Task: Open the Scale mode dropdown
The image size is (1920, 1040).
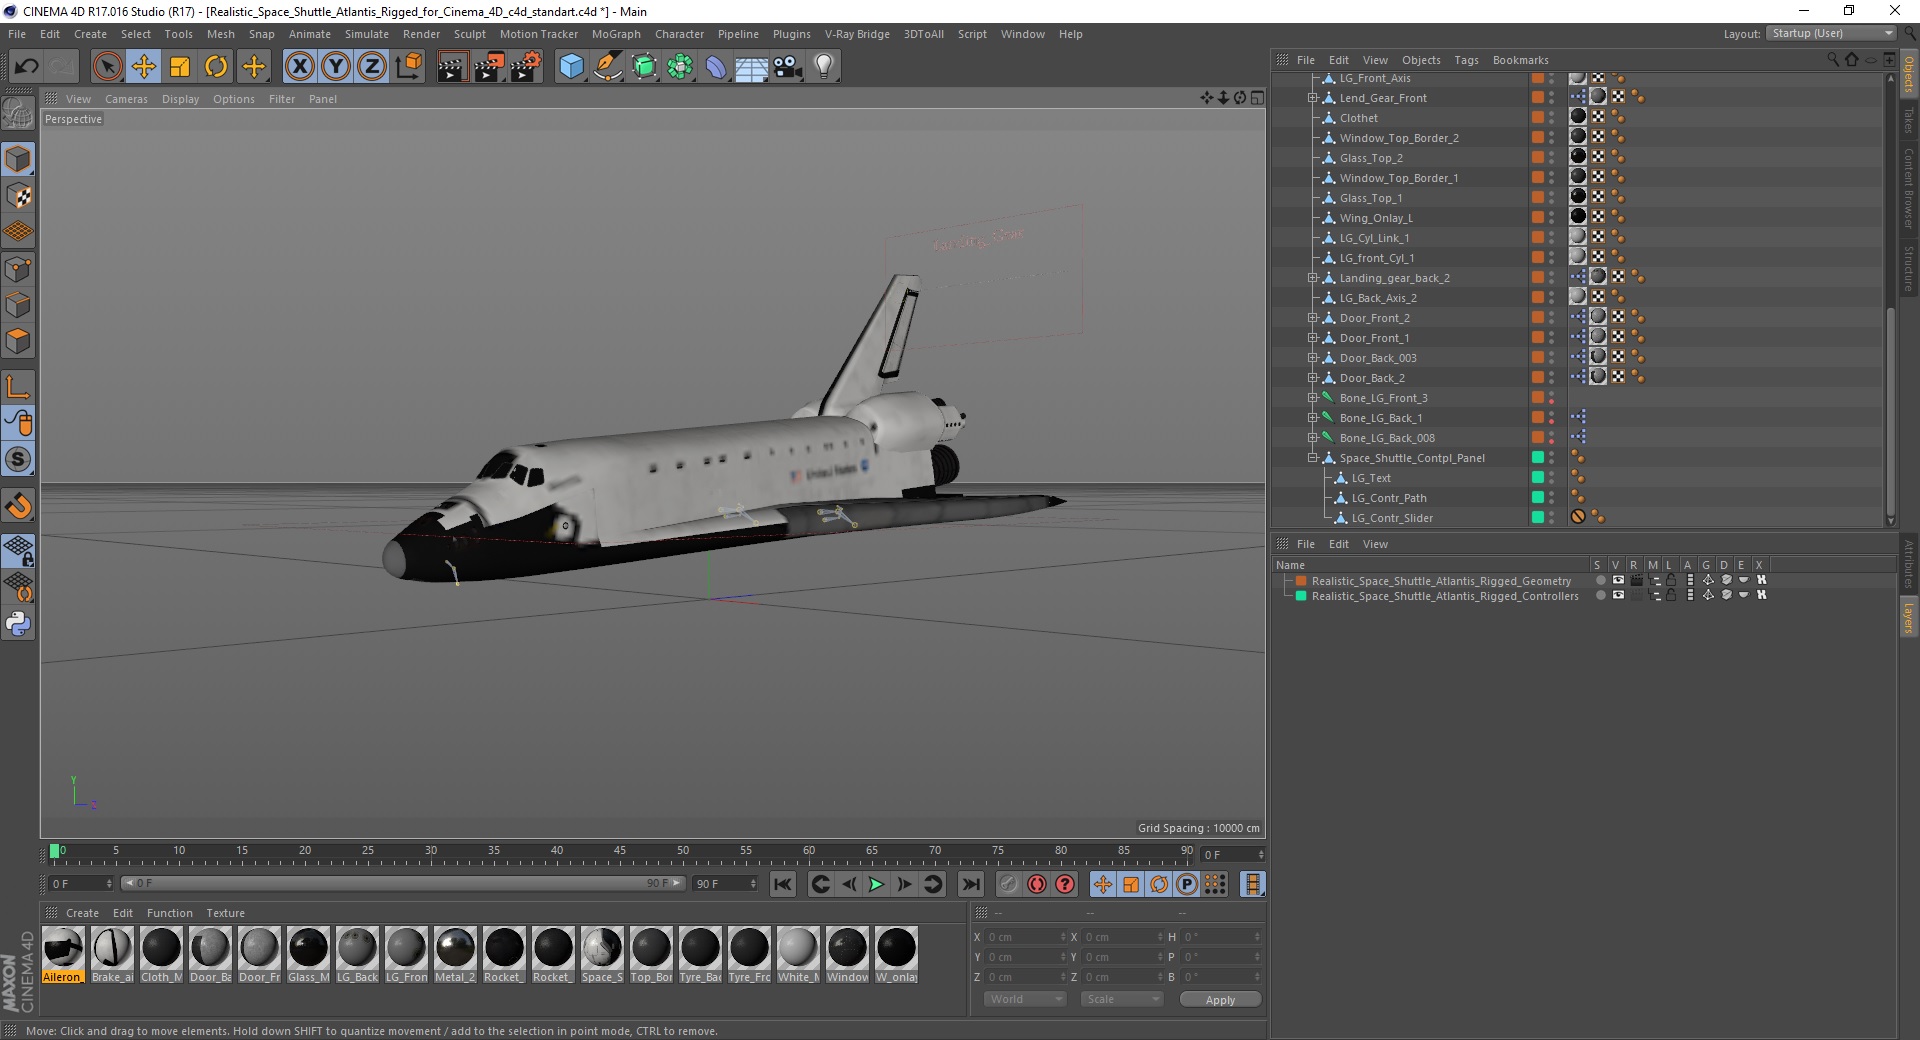Action: point(1122,999)
